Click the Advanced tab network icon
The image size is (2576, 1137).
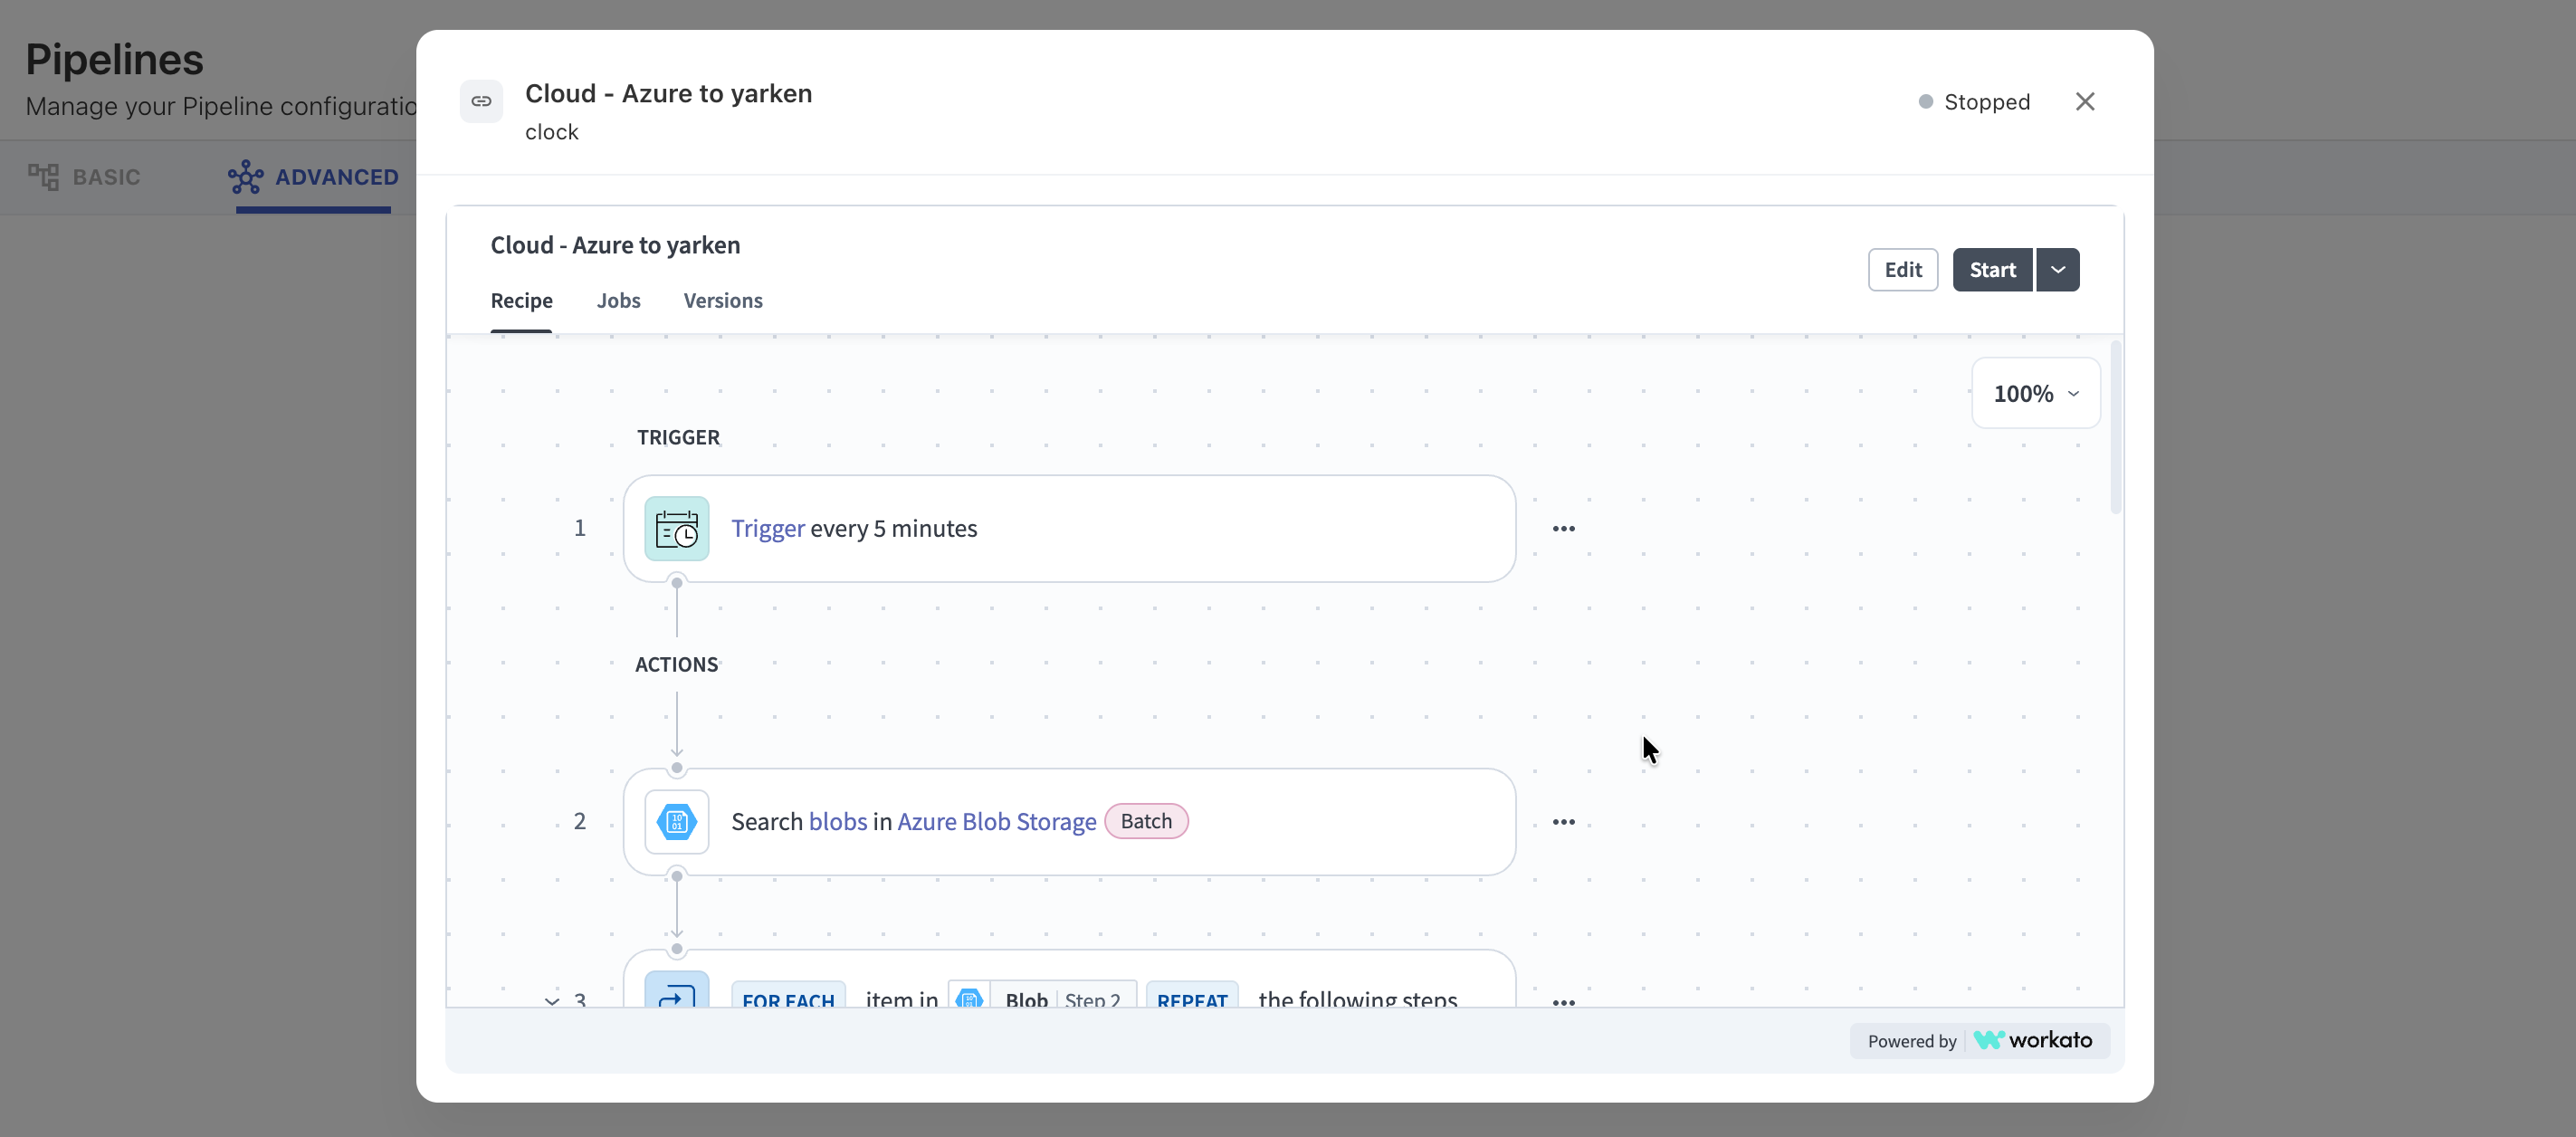(245, 177)
